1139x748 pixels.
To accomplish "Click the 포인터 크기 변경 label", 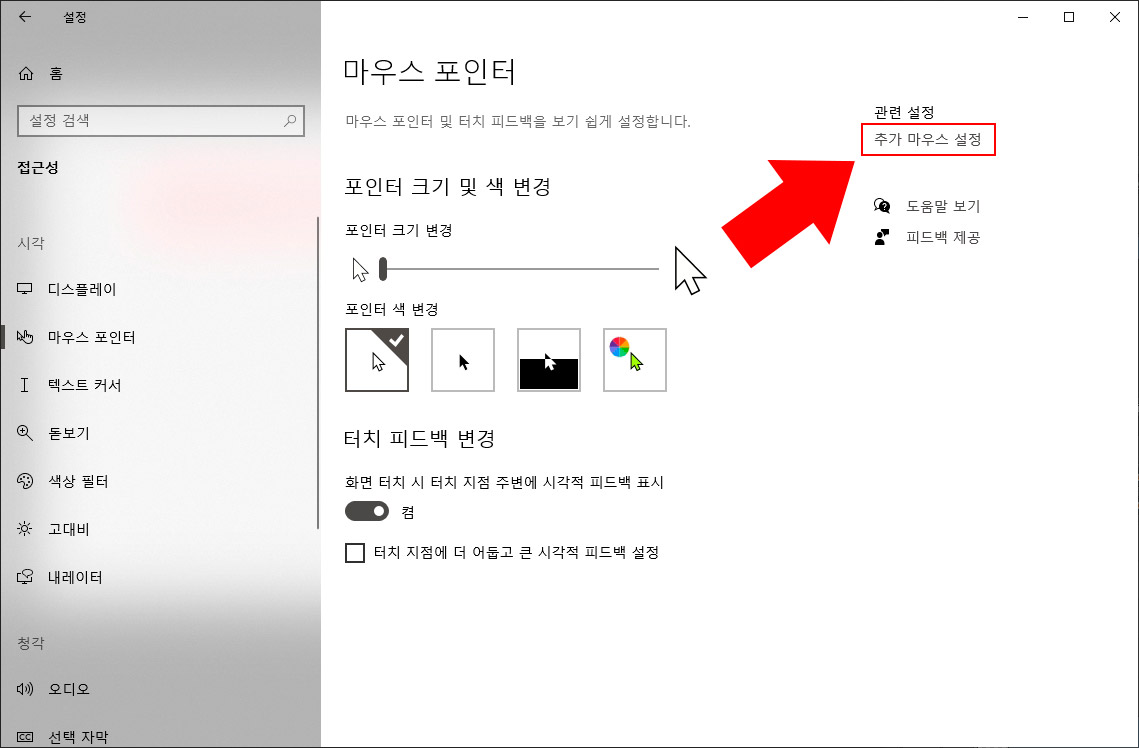I will tap(399, 230).
